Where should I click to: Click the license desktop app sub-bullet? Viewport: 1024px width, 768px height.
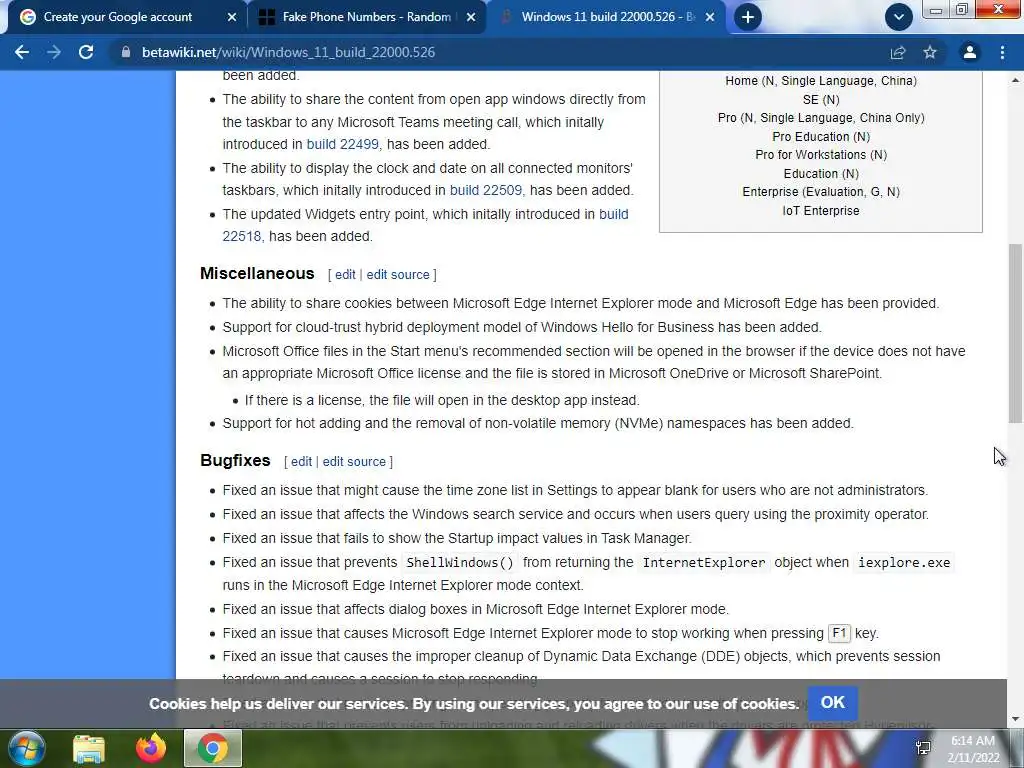(x=442, y=400)
